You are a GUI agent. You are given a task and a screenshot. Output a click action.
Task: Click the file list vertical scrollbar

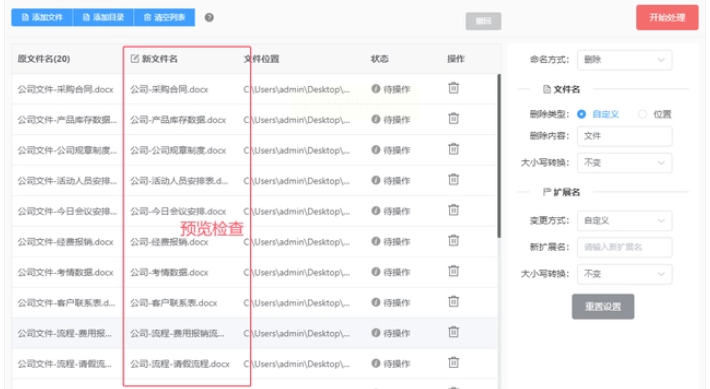(x=499, y=156)
